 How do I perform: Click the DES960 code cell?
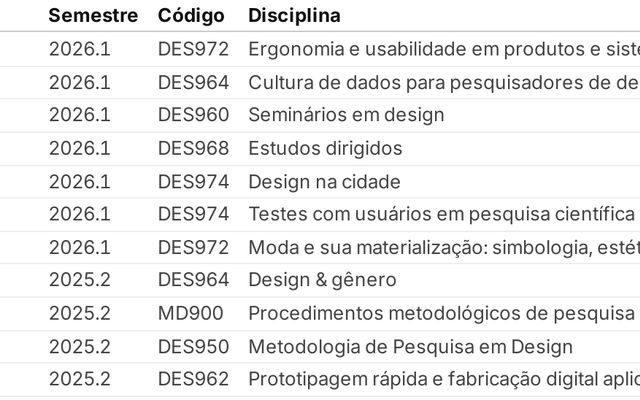click(x=193, y=115)
